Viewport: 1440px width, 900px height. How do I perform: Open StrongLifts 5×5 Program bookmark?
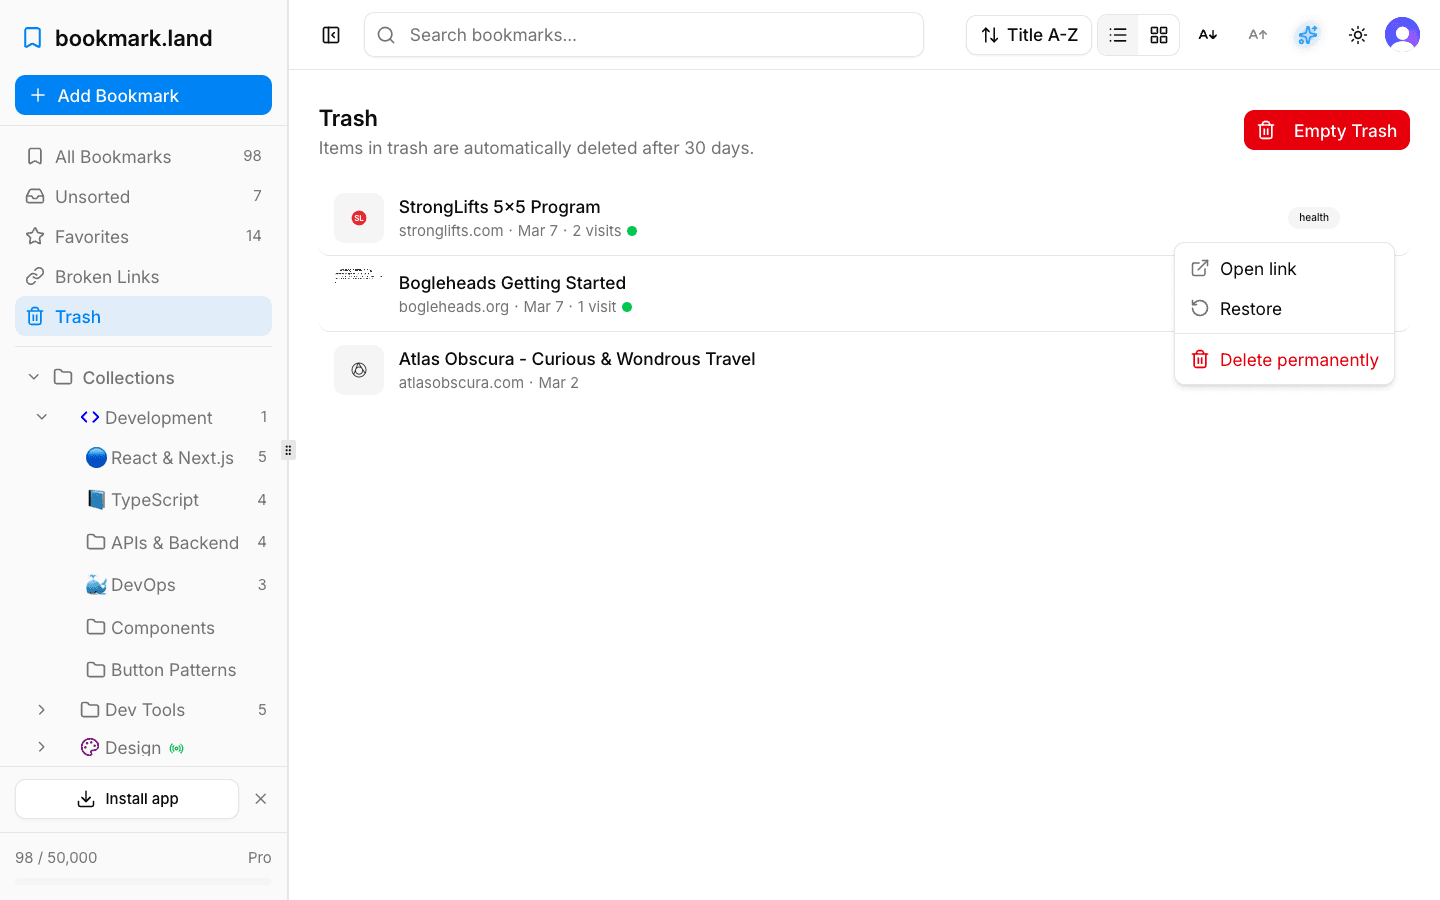[499, 206]
